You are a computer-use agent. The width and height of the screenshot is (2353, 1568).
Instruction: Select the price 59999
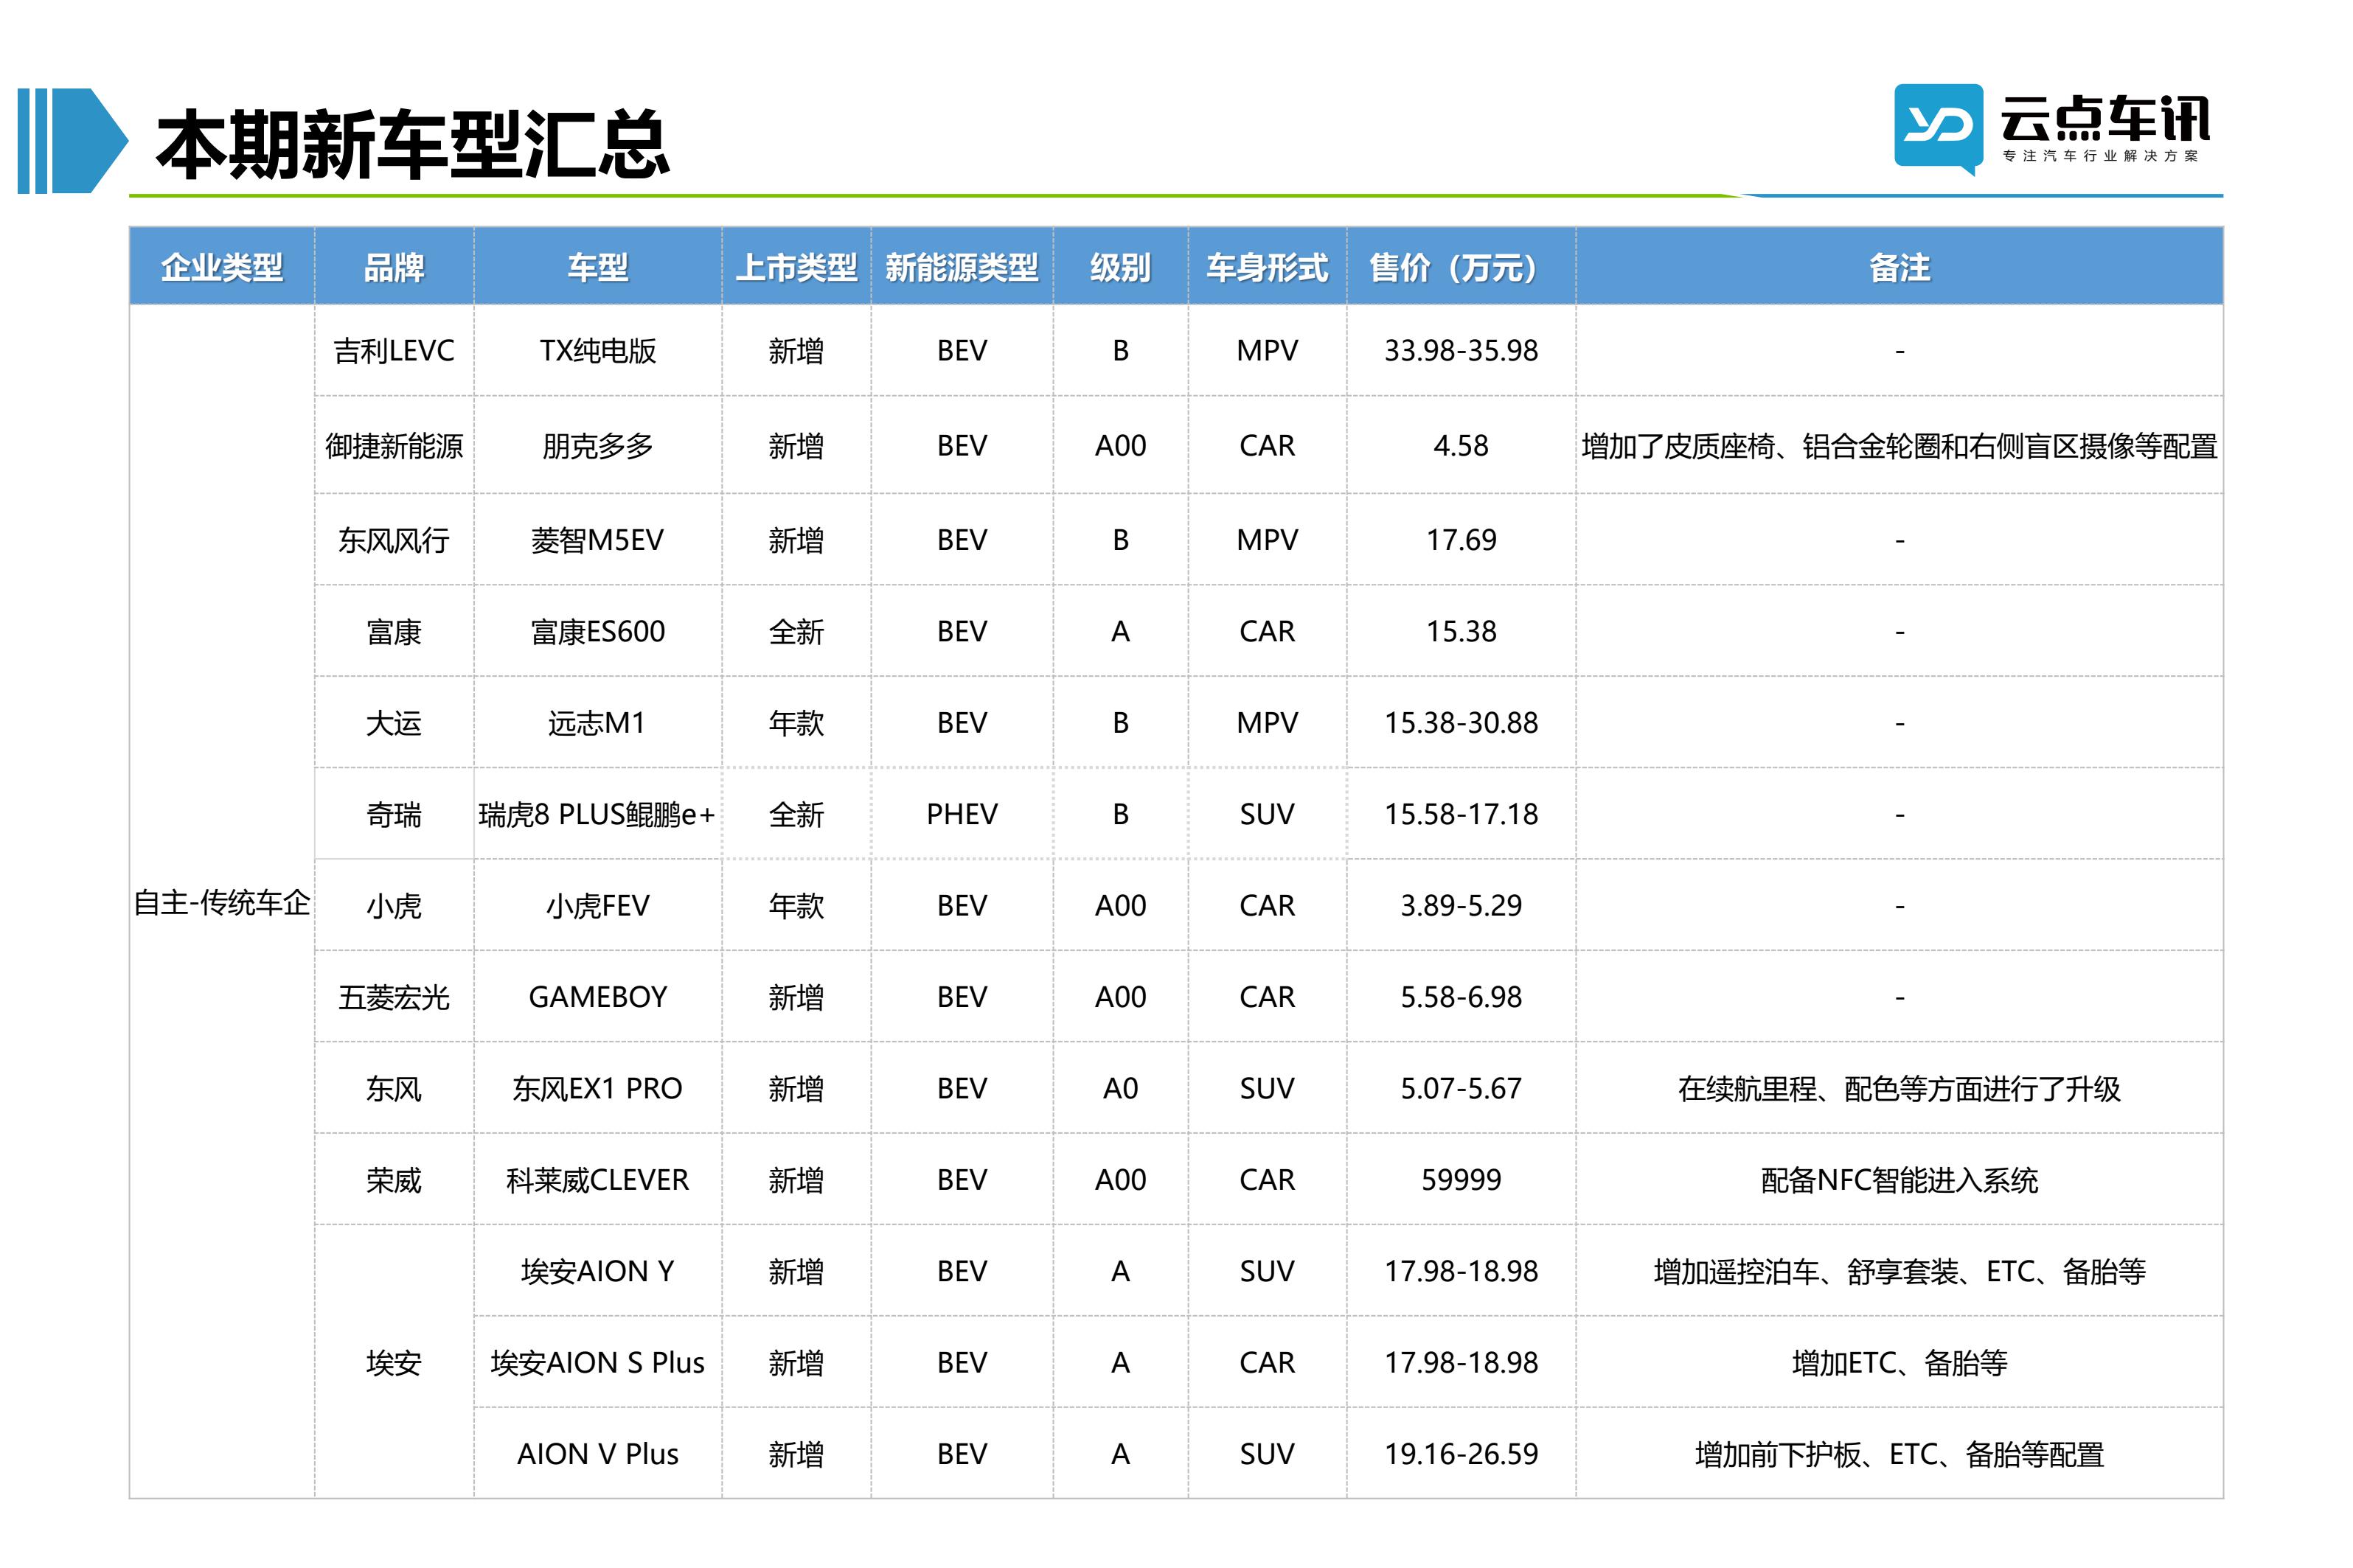[x=1461, y=1180]
